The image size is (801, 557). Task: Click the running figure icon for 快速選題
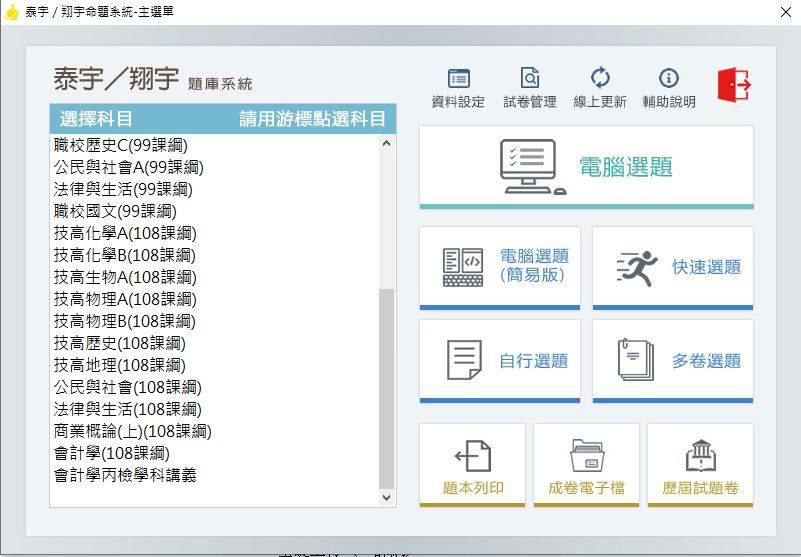637,267
